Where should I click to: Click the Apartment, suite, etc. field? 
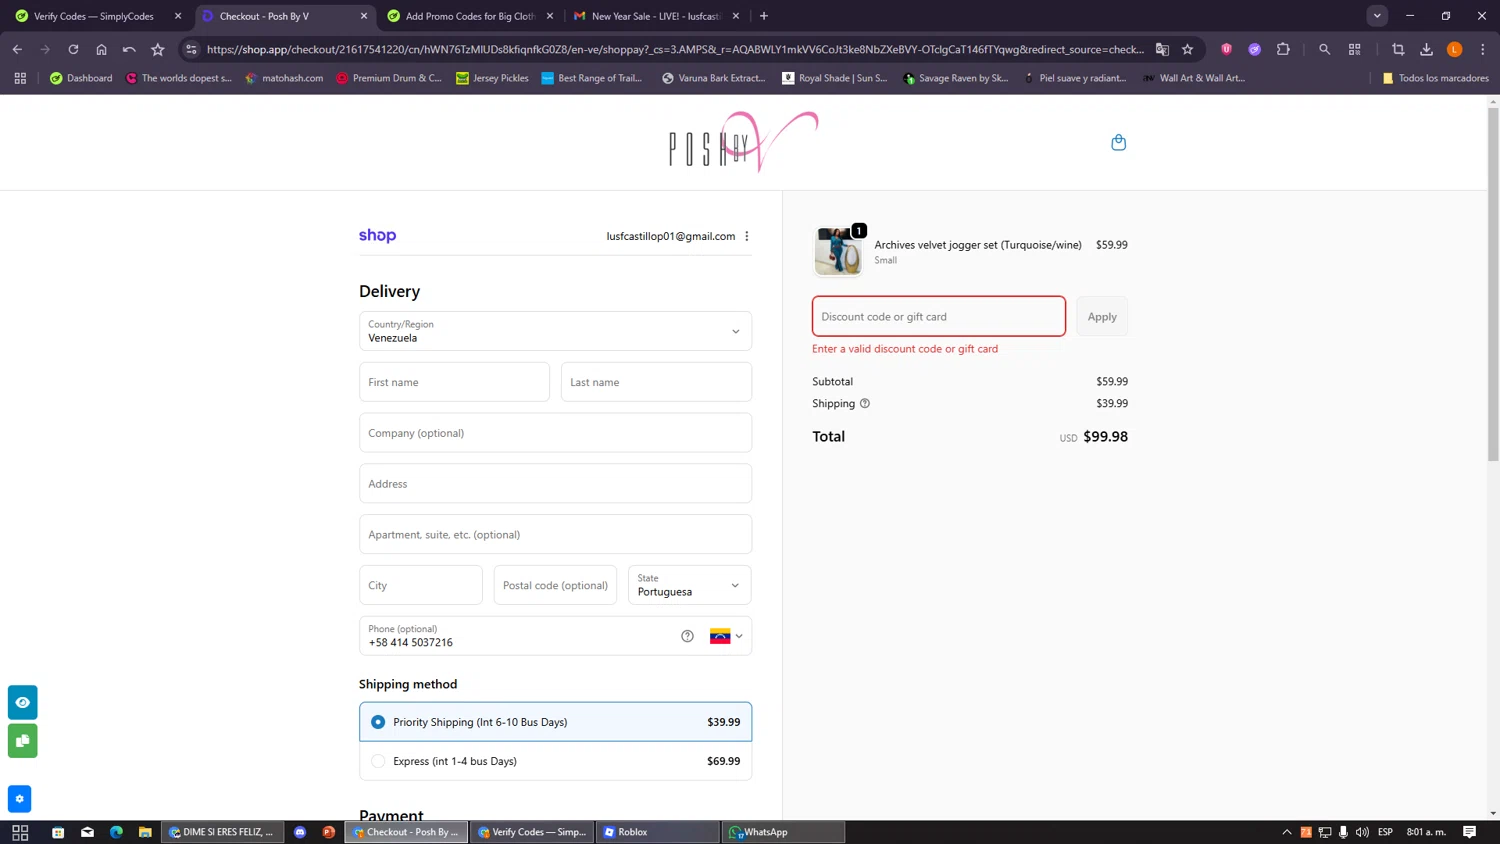pyautogui.click(x=555, y=534)
